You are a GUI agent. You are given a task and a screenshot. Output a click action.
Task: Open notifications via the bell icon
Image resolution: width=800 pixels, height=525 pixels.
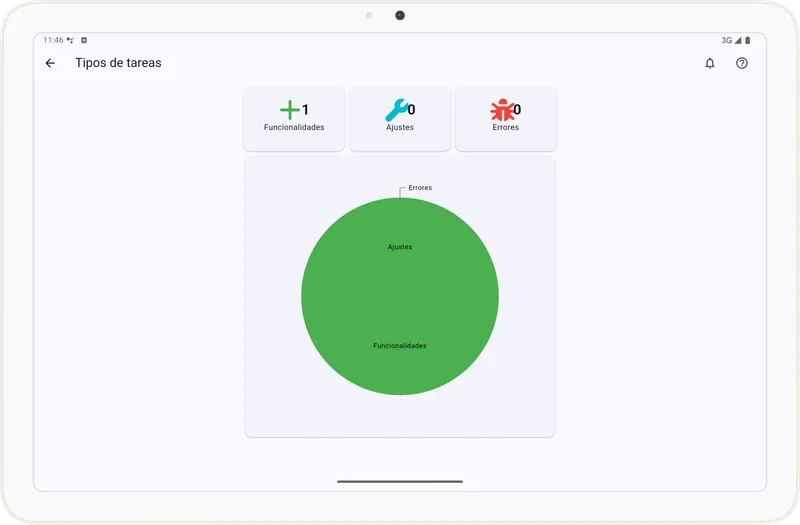[710, 63]
